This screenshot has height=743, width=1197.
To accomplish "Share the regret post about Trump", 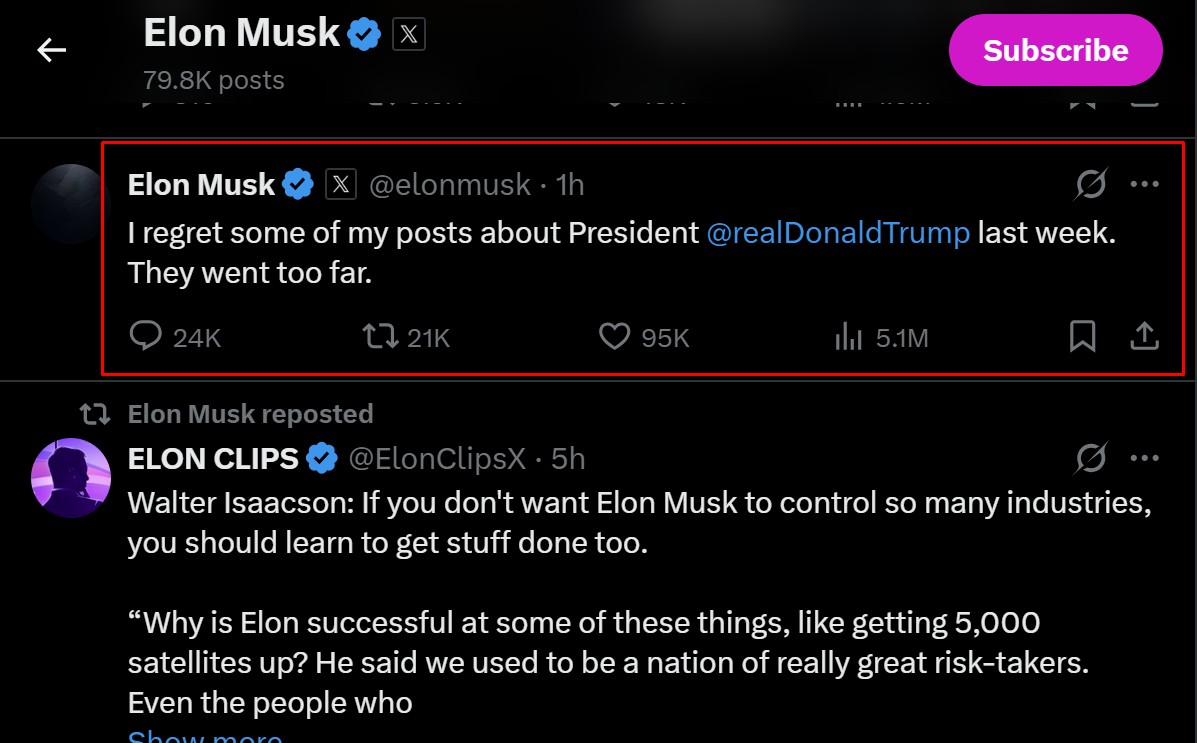I will click(x=1143, y=337).
